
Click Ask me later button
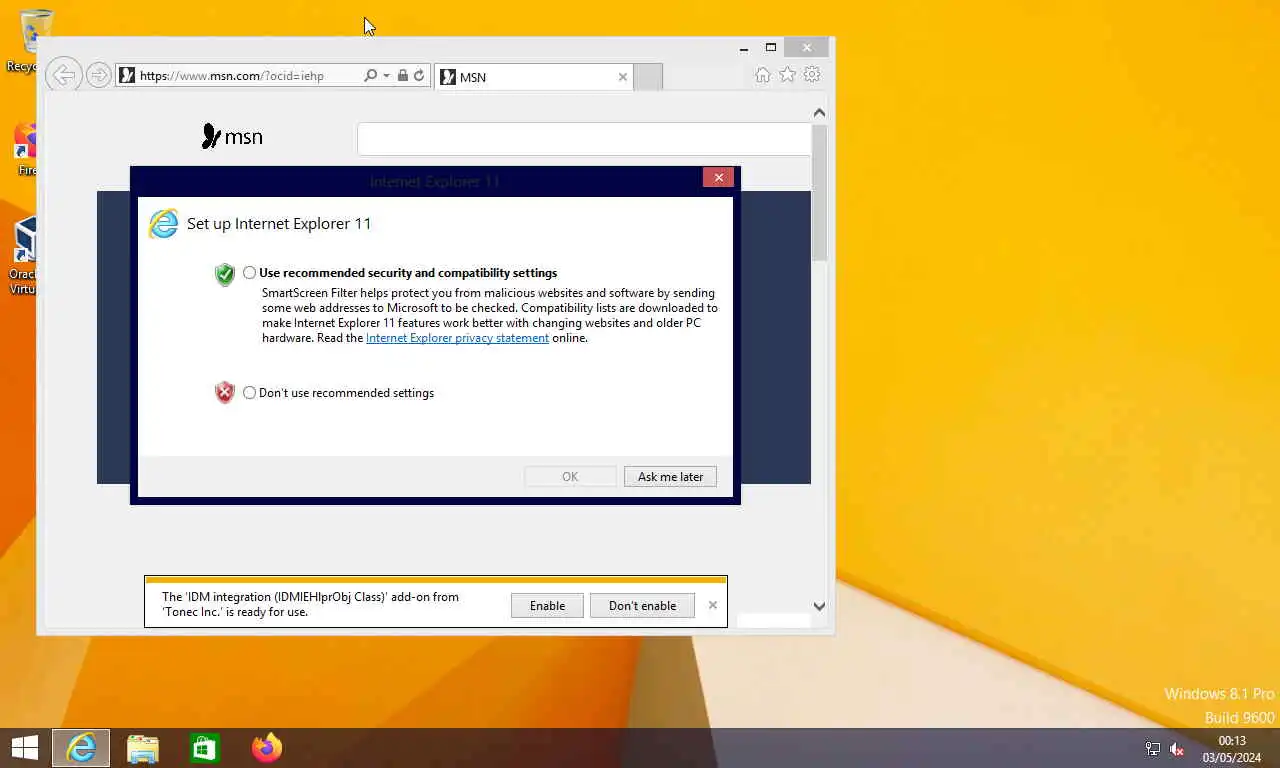pos(670,477)
